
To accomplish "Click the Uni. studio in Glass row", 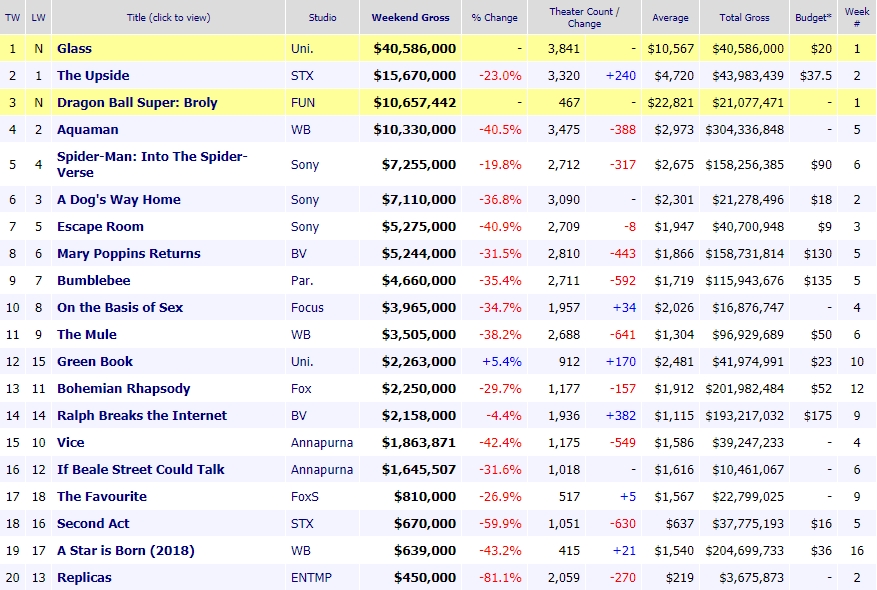I will point(302,49).
